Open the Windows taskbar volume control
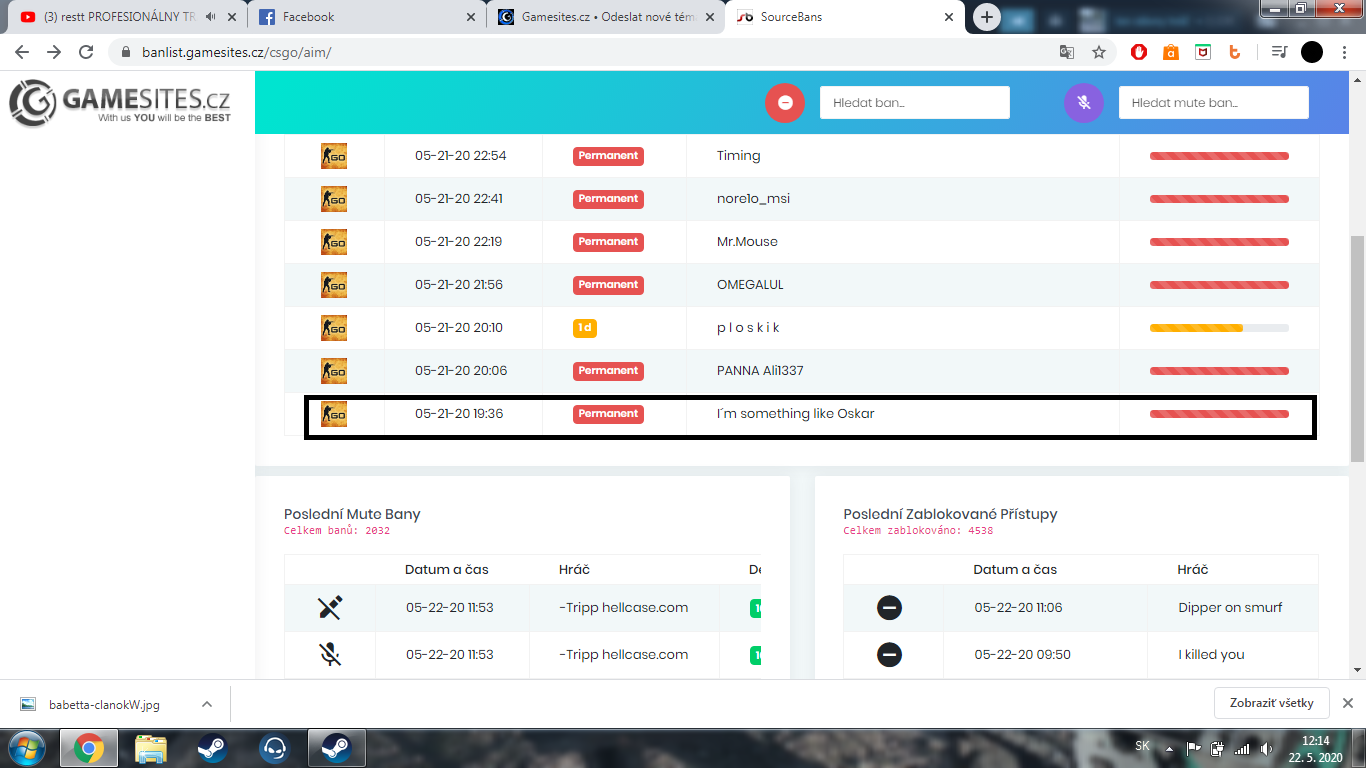Viewport: 1366px width, 768px height. pos(1266,748)
